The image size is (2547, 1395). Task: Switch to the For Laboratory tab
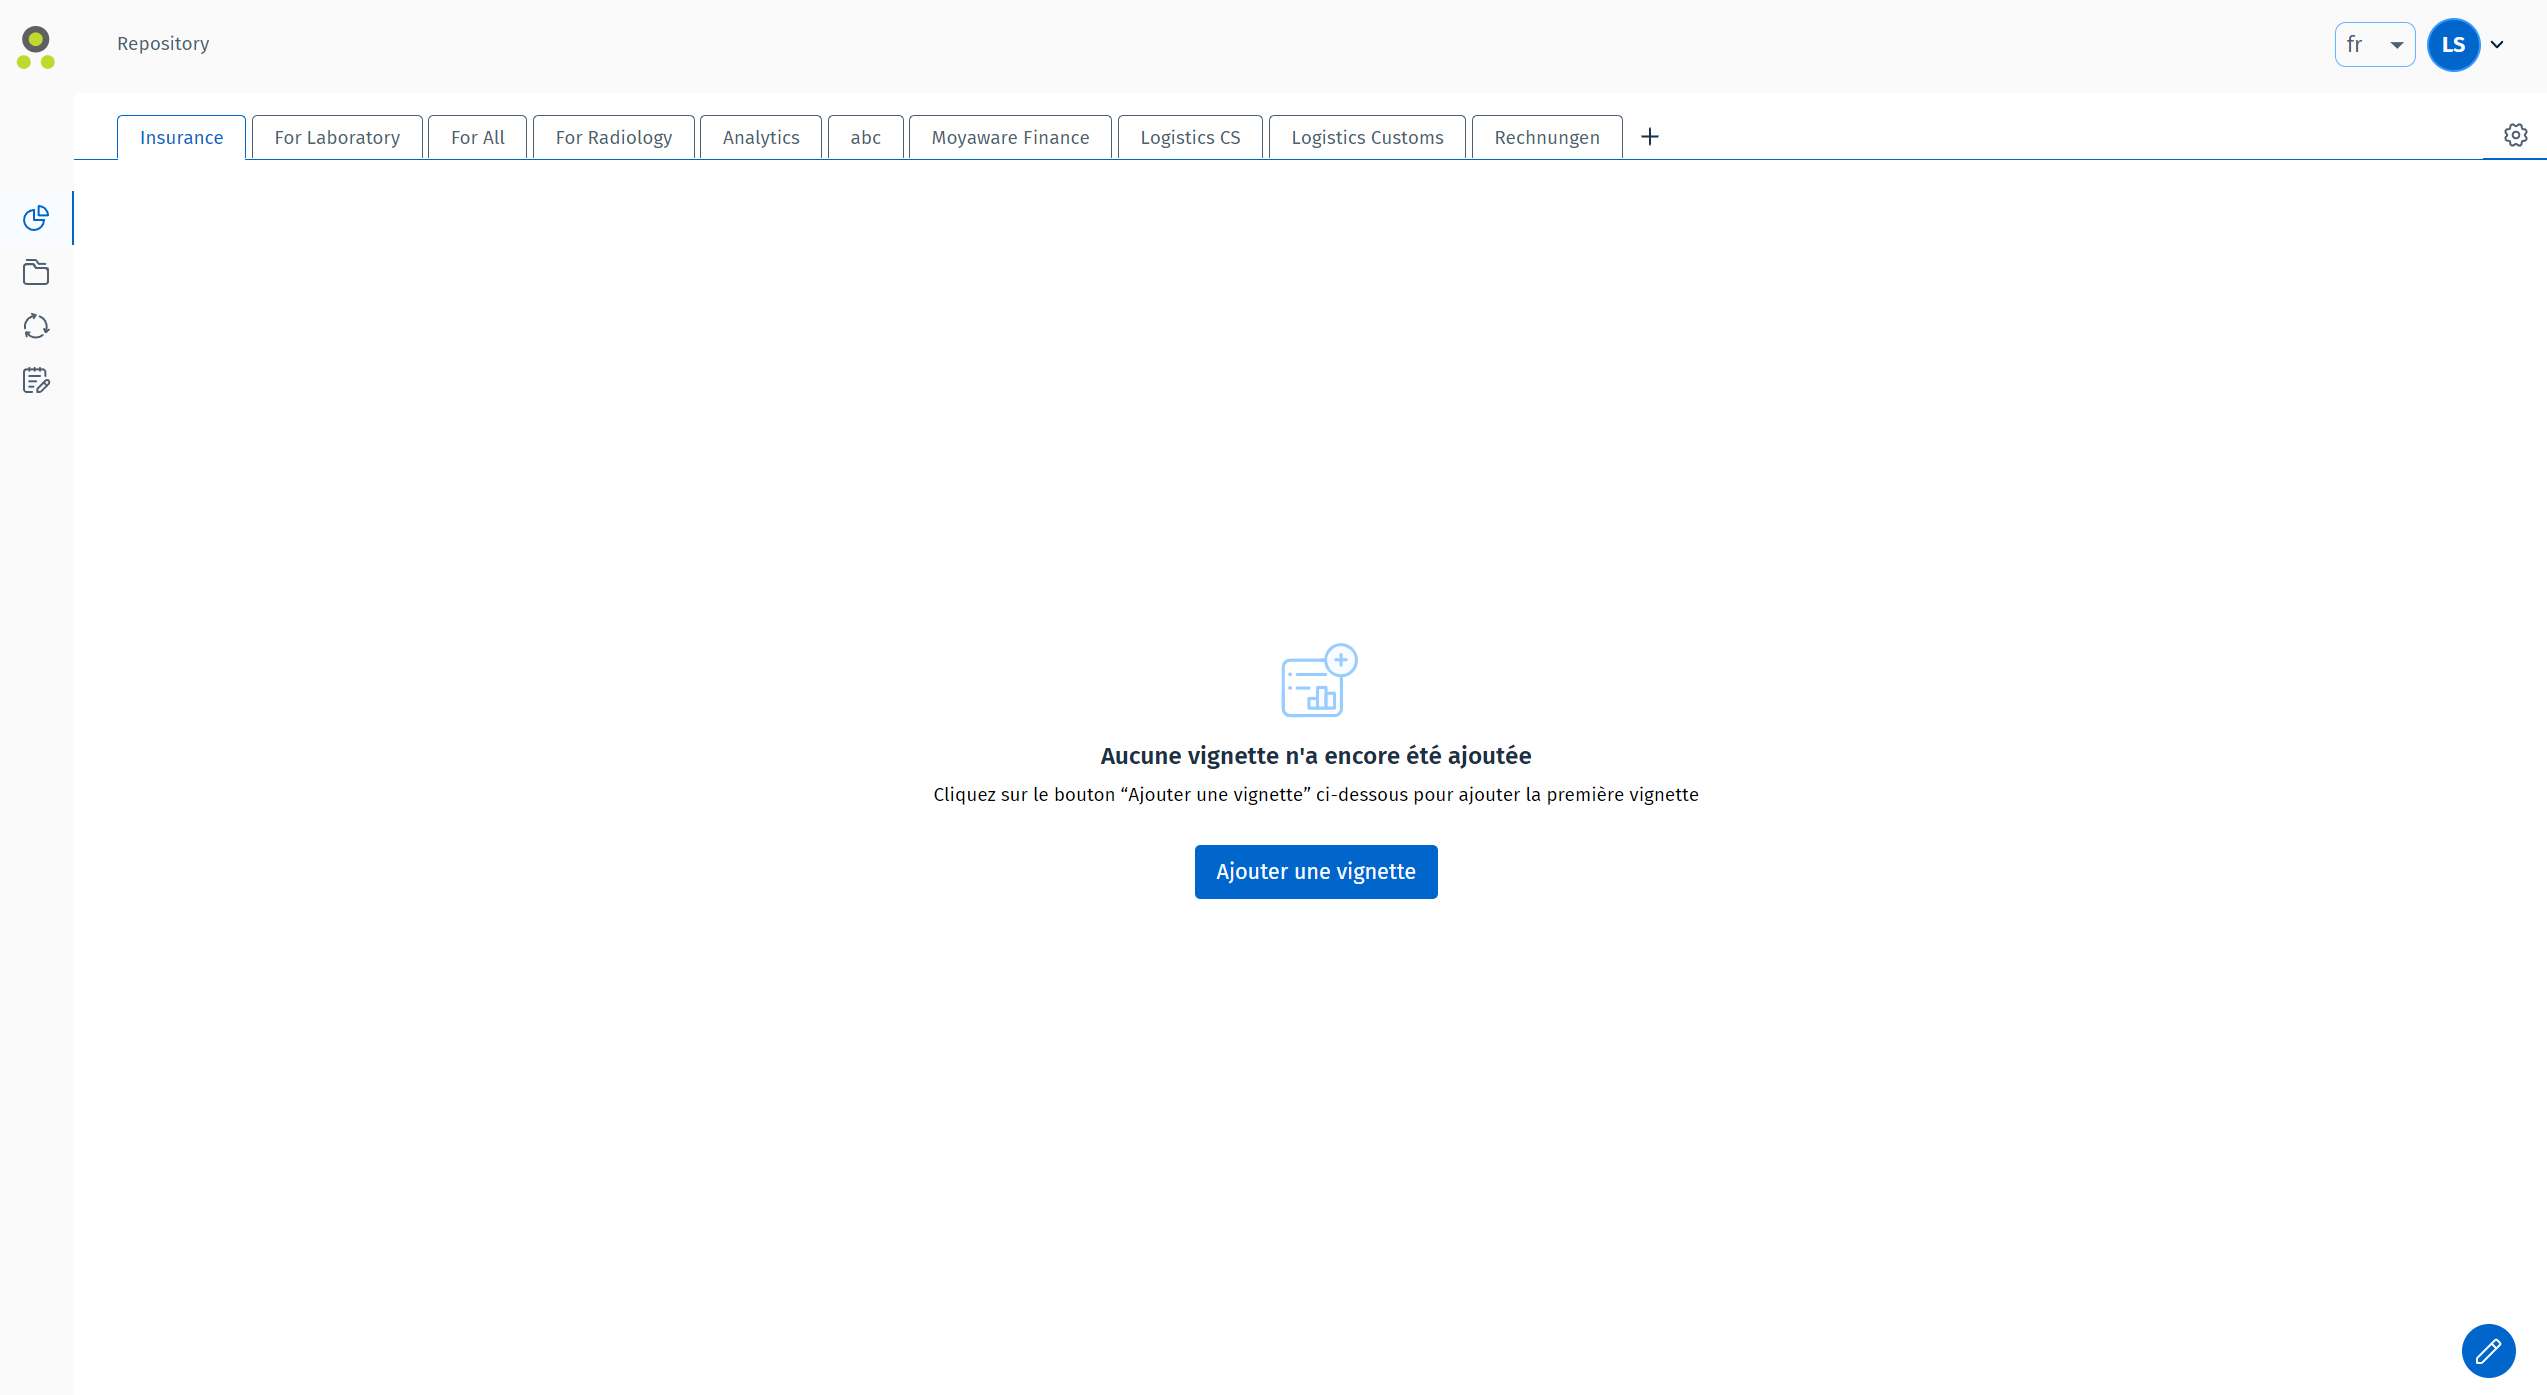click(x=337, y=138)
